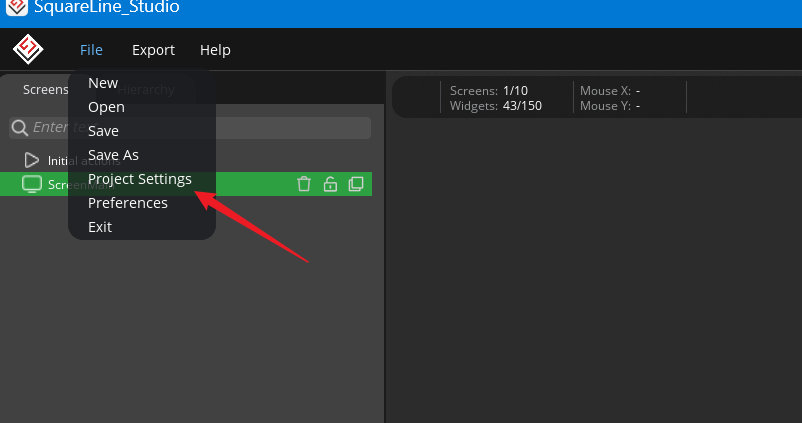The image size is (802, 423).
Task: Click the search magnifier icon
Action: tap(19, 128)
